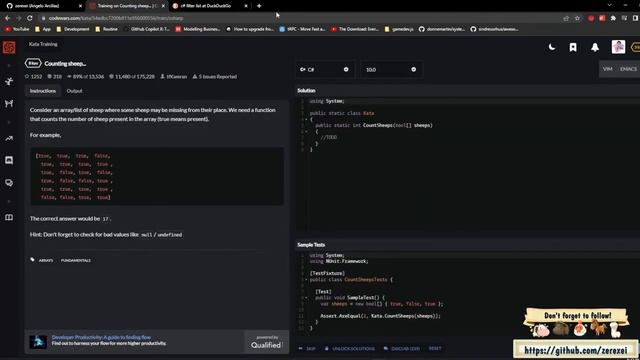
Task: Open Developer Productivity guide ad link
Action: click(101, 337)
